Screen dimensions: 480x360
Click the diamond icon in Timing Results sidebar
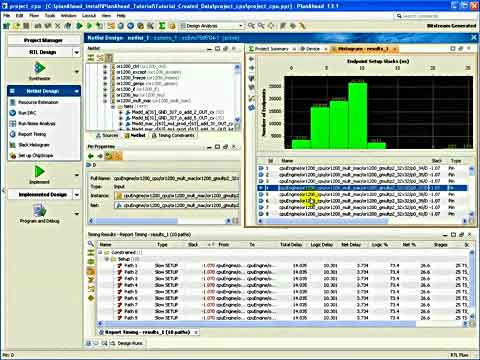(x=91, y=298)
